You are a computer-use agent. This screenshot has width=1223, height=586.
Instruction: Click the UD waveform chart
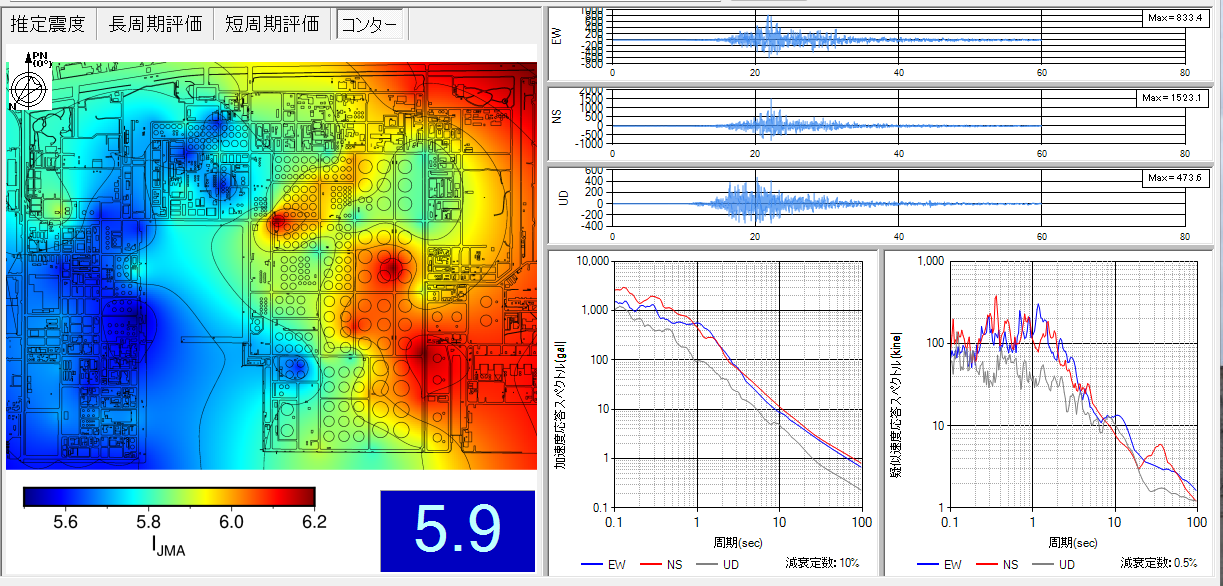coord(897,203)
